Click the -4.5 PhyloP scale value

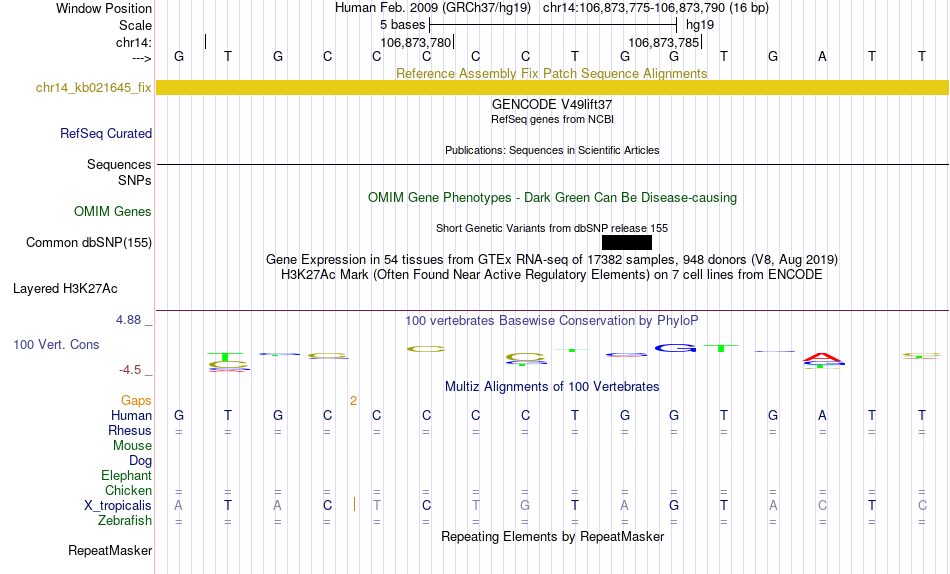[x=130, y=370]
